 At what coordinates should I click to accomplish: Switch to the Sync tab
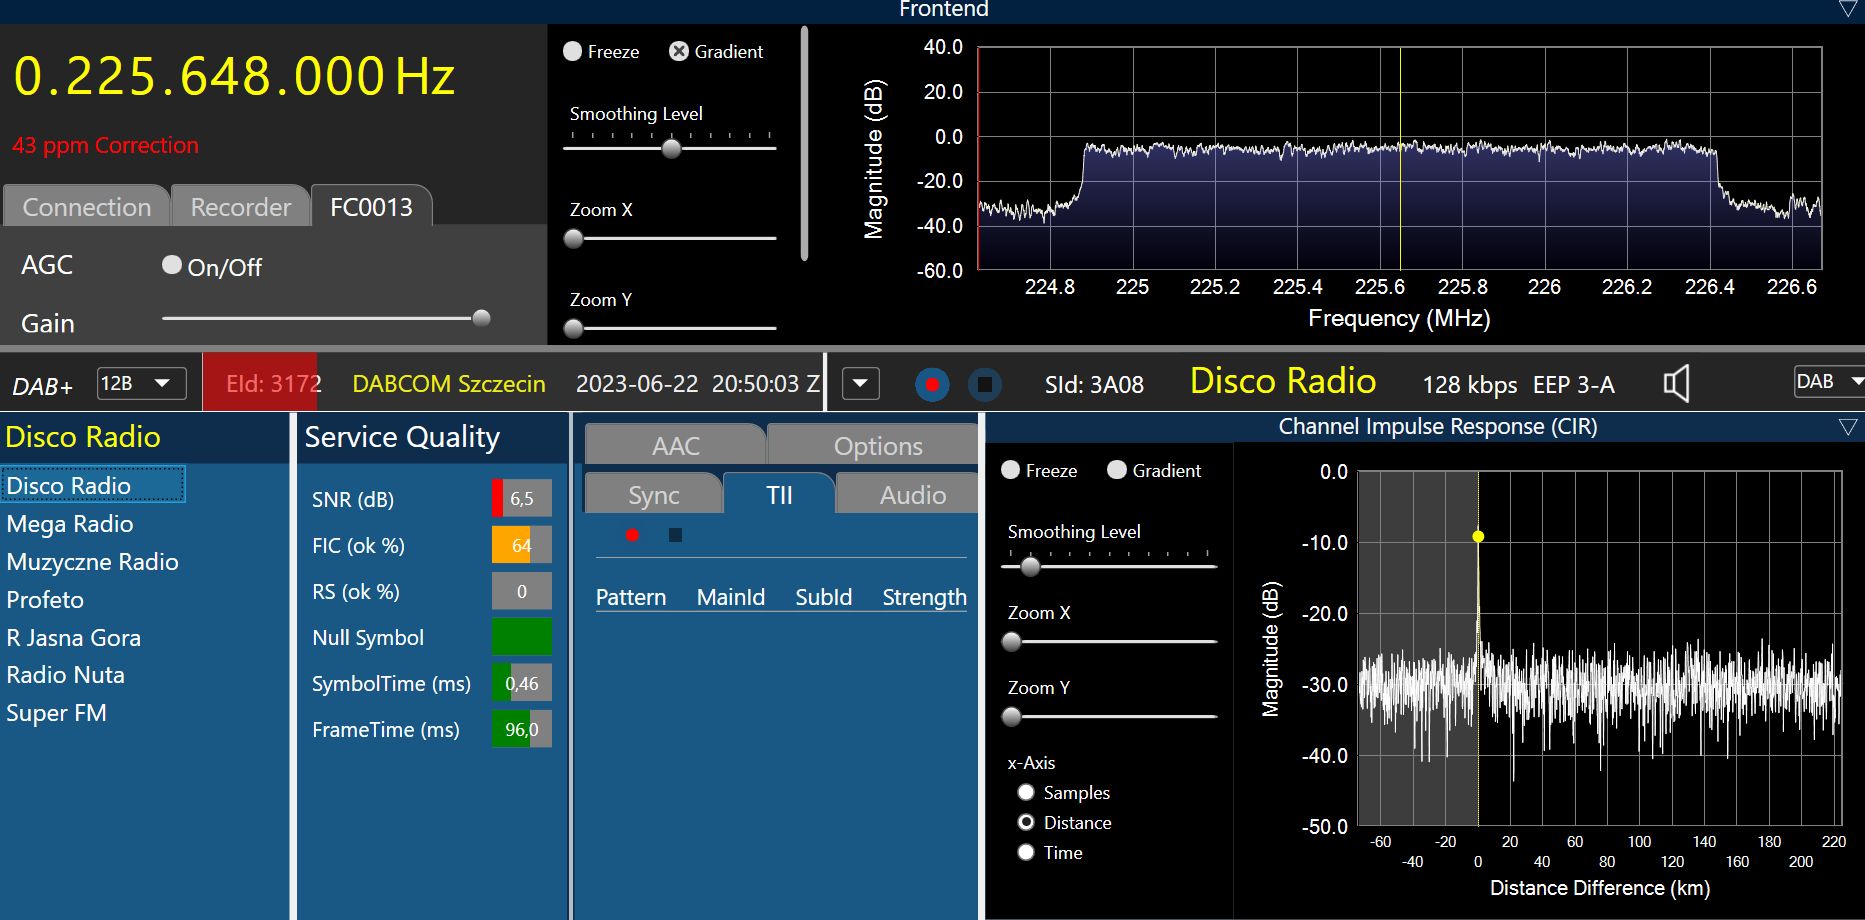pos(653,495)
